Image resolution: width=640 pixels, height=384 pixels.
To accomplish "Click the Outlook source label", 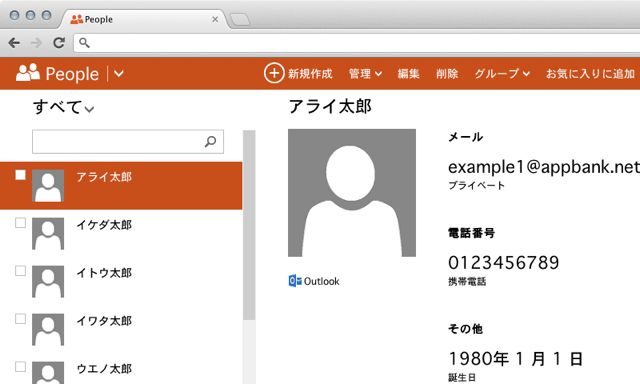I will pyautogui.click(x=322, y=281).
